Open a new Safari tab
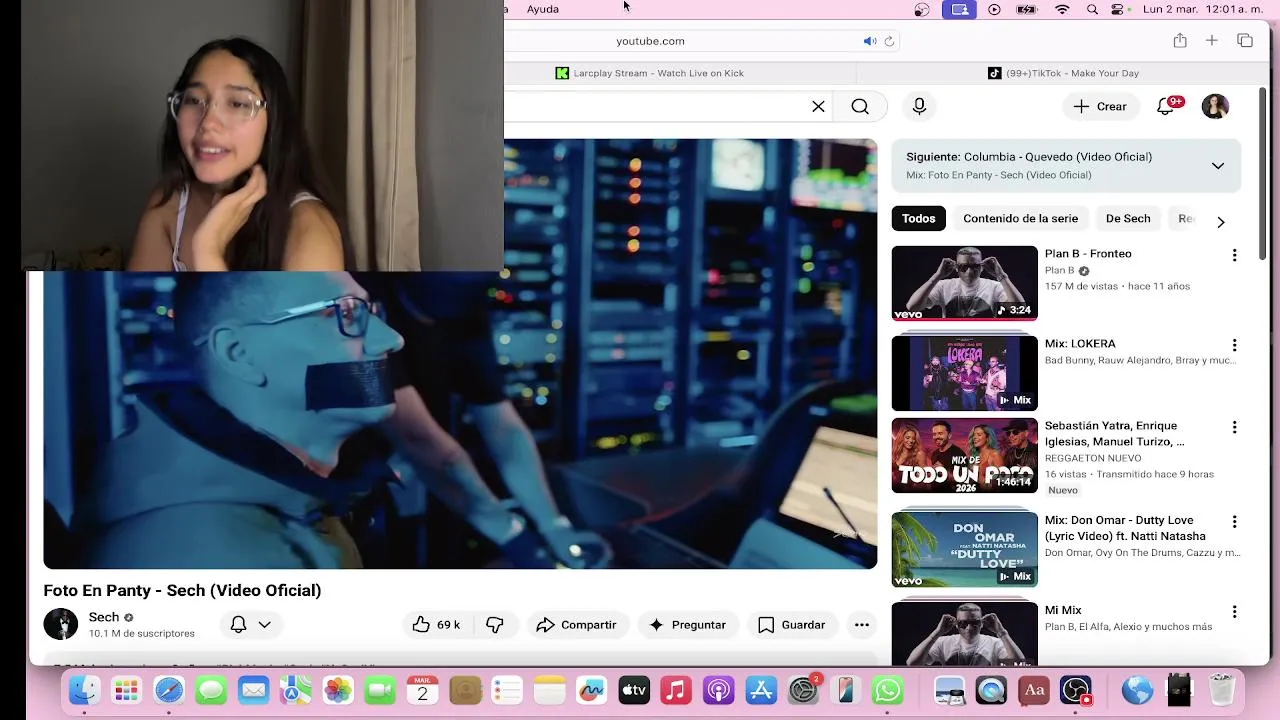1280x720 pixels. pos(1211,41)
